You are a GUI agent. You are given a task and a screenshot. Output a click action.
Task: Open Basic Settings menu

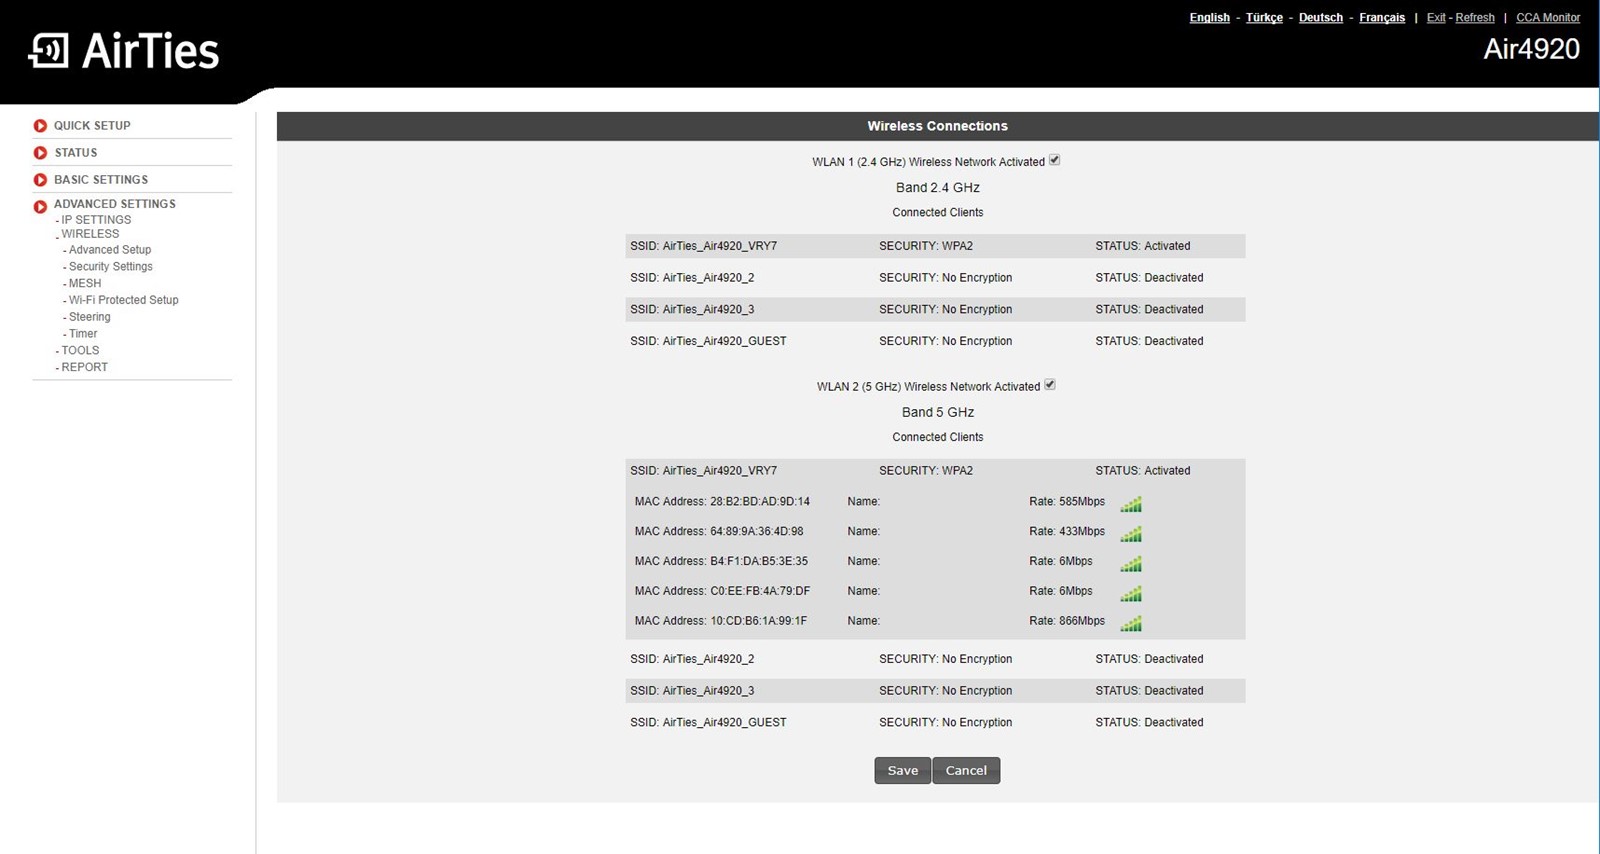tap(101, 180)
